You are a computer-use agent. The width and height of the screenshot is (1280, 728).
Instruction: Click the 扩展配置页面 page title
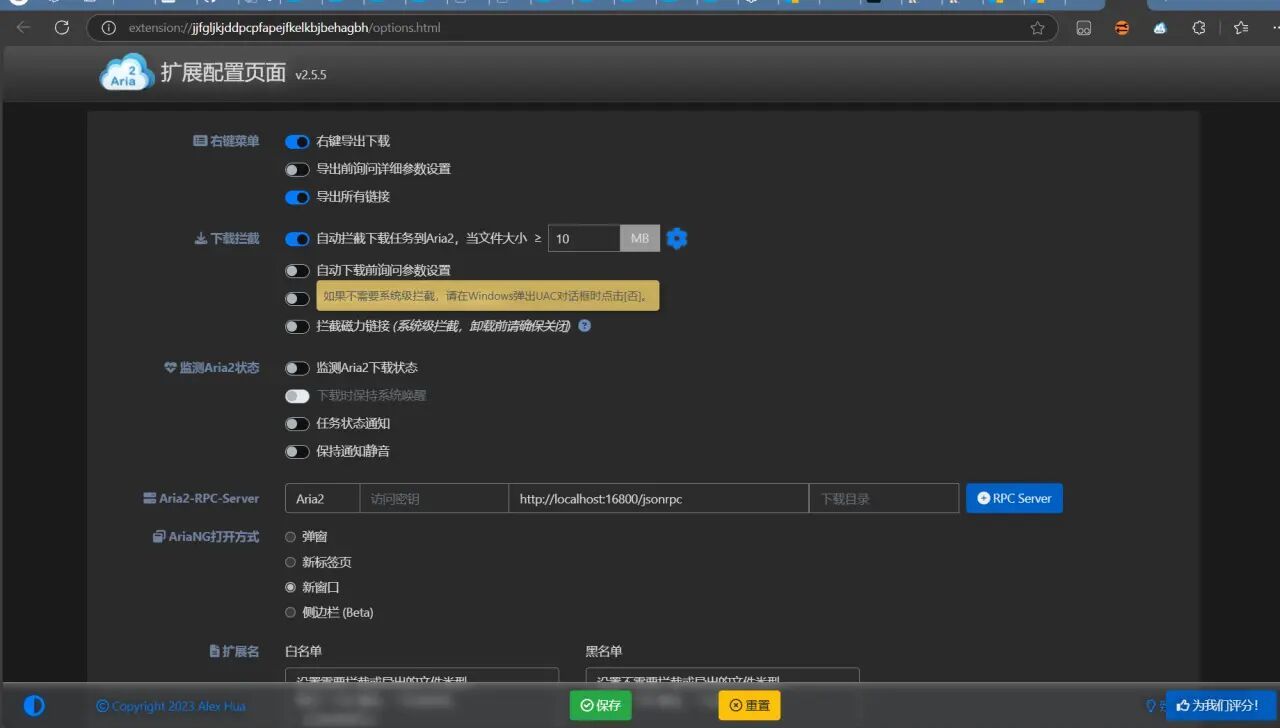point(223,72)
